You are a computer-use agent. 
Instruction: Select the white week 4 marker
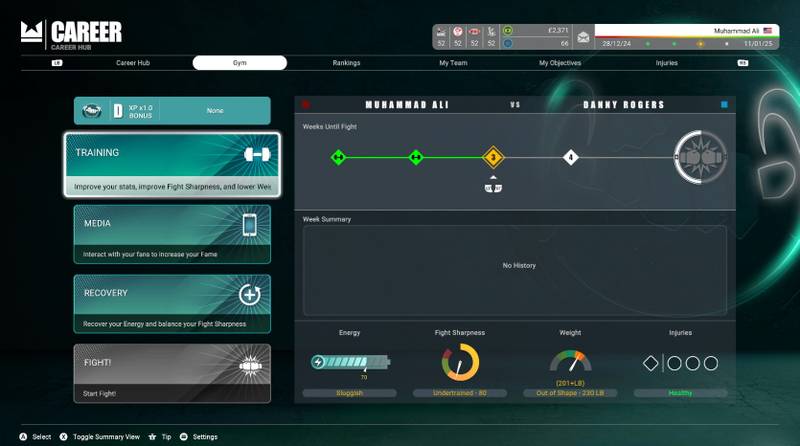click(570, 157)
